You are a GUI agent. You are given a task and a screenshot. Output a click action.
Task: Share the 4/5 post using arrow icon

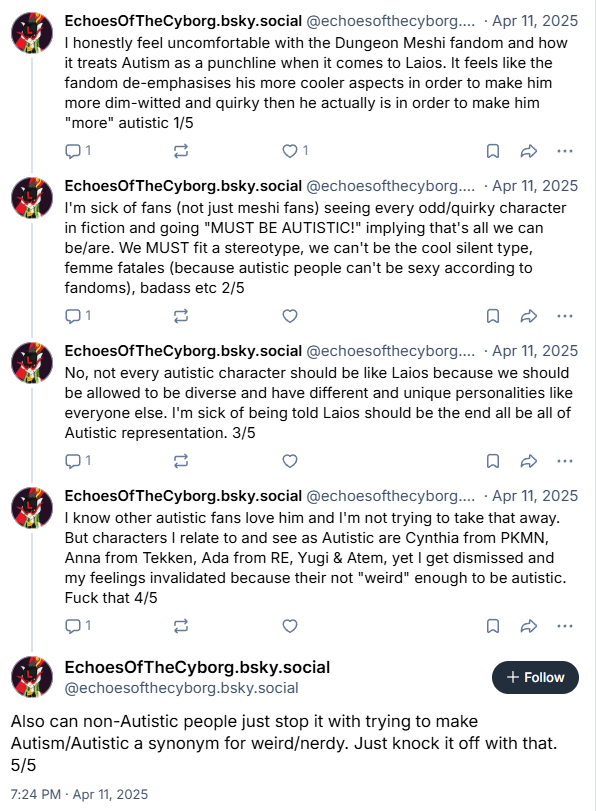[x=528, y=626]
